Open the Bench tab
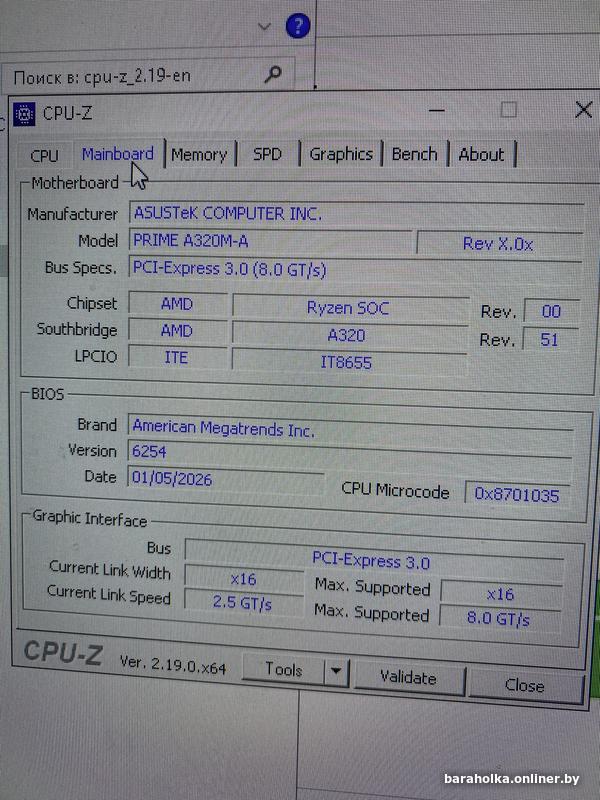 click(414, 154)
